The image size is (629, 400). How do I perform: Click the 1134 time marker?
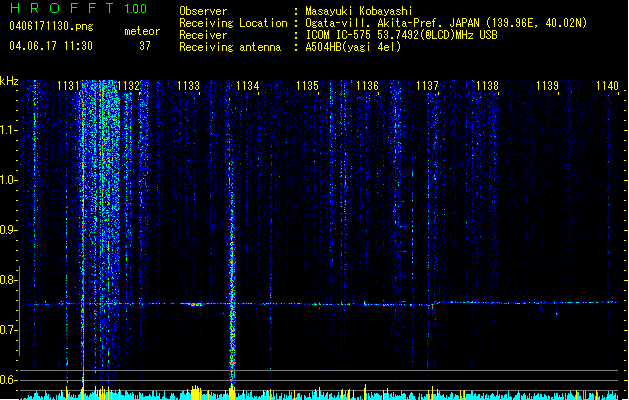[248, 86]
